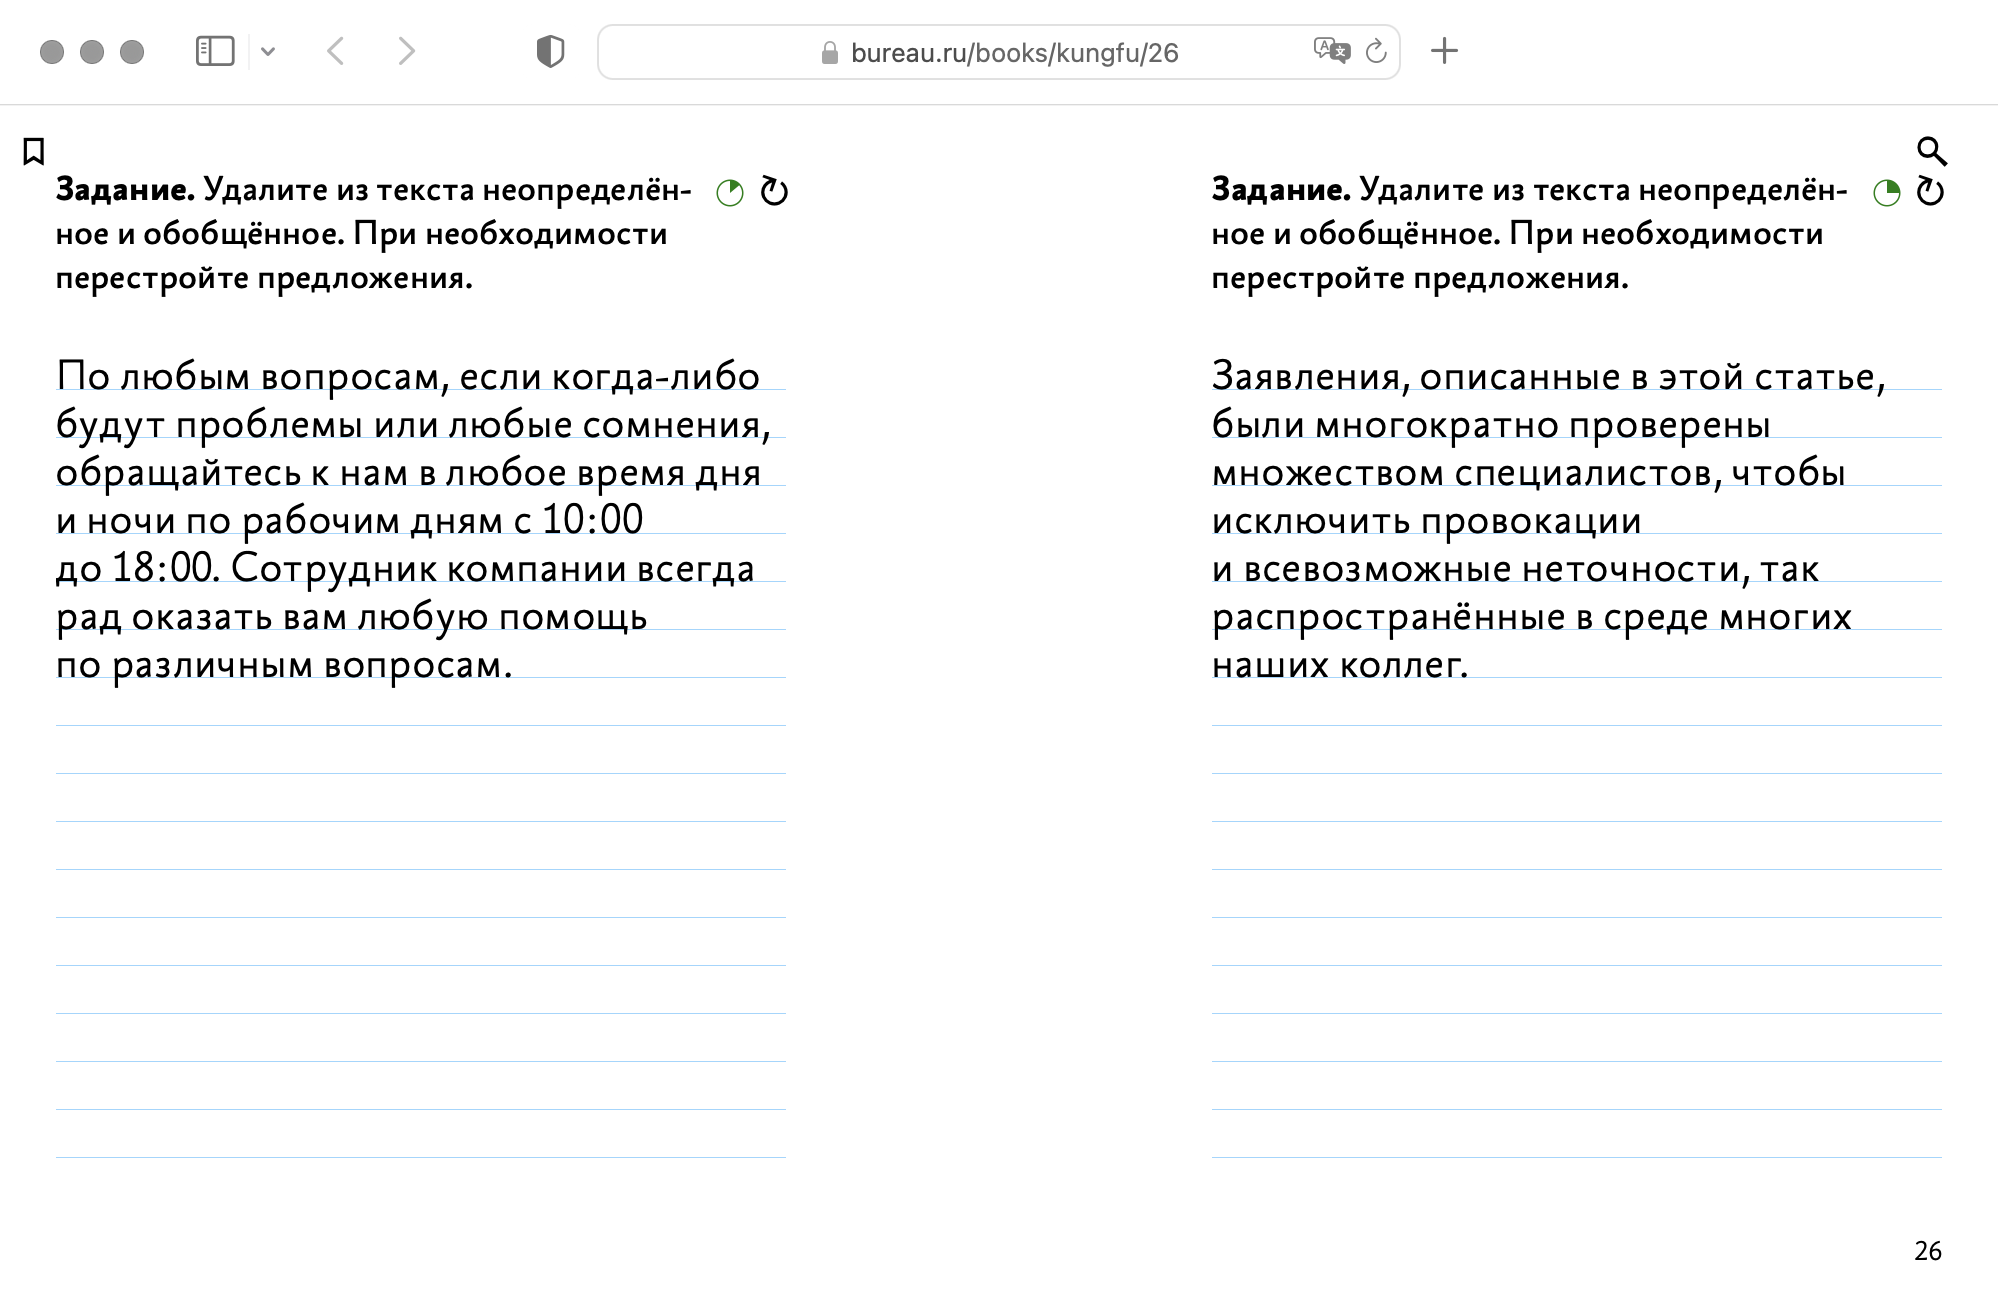
Task: Click the left 'Задание.' heading
Action: coord(125,189)
